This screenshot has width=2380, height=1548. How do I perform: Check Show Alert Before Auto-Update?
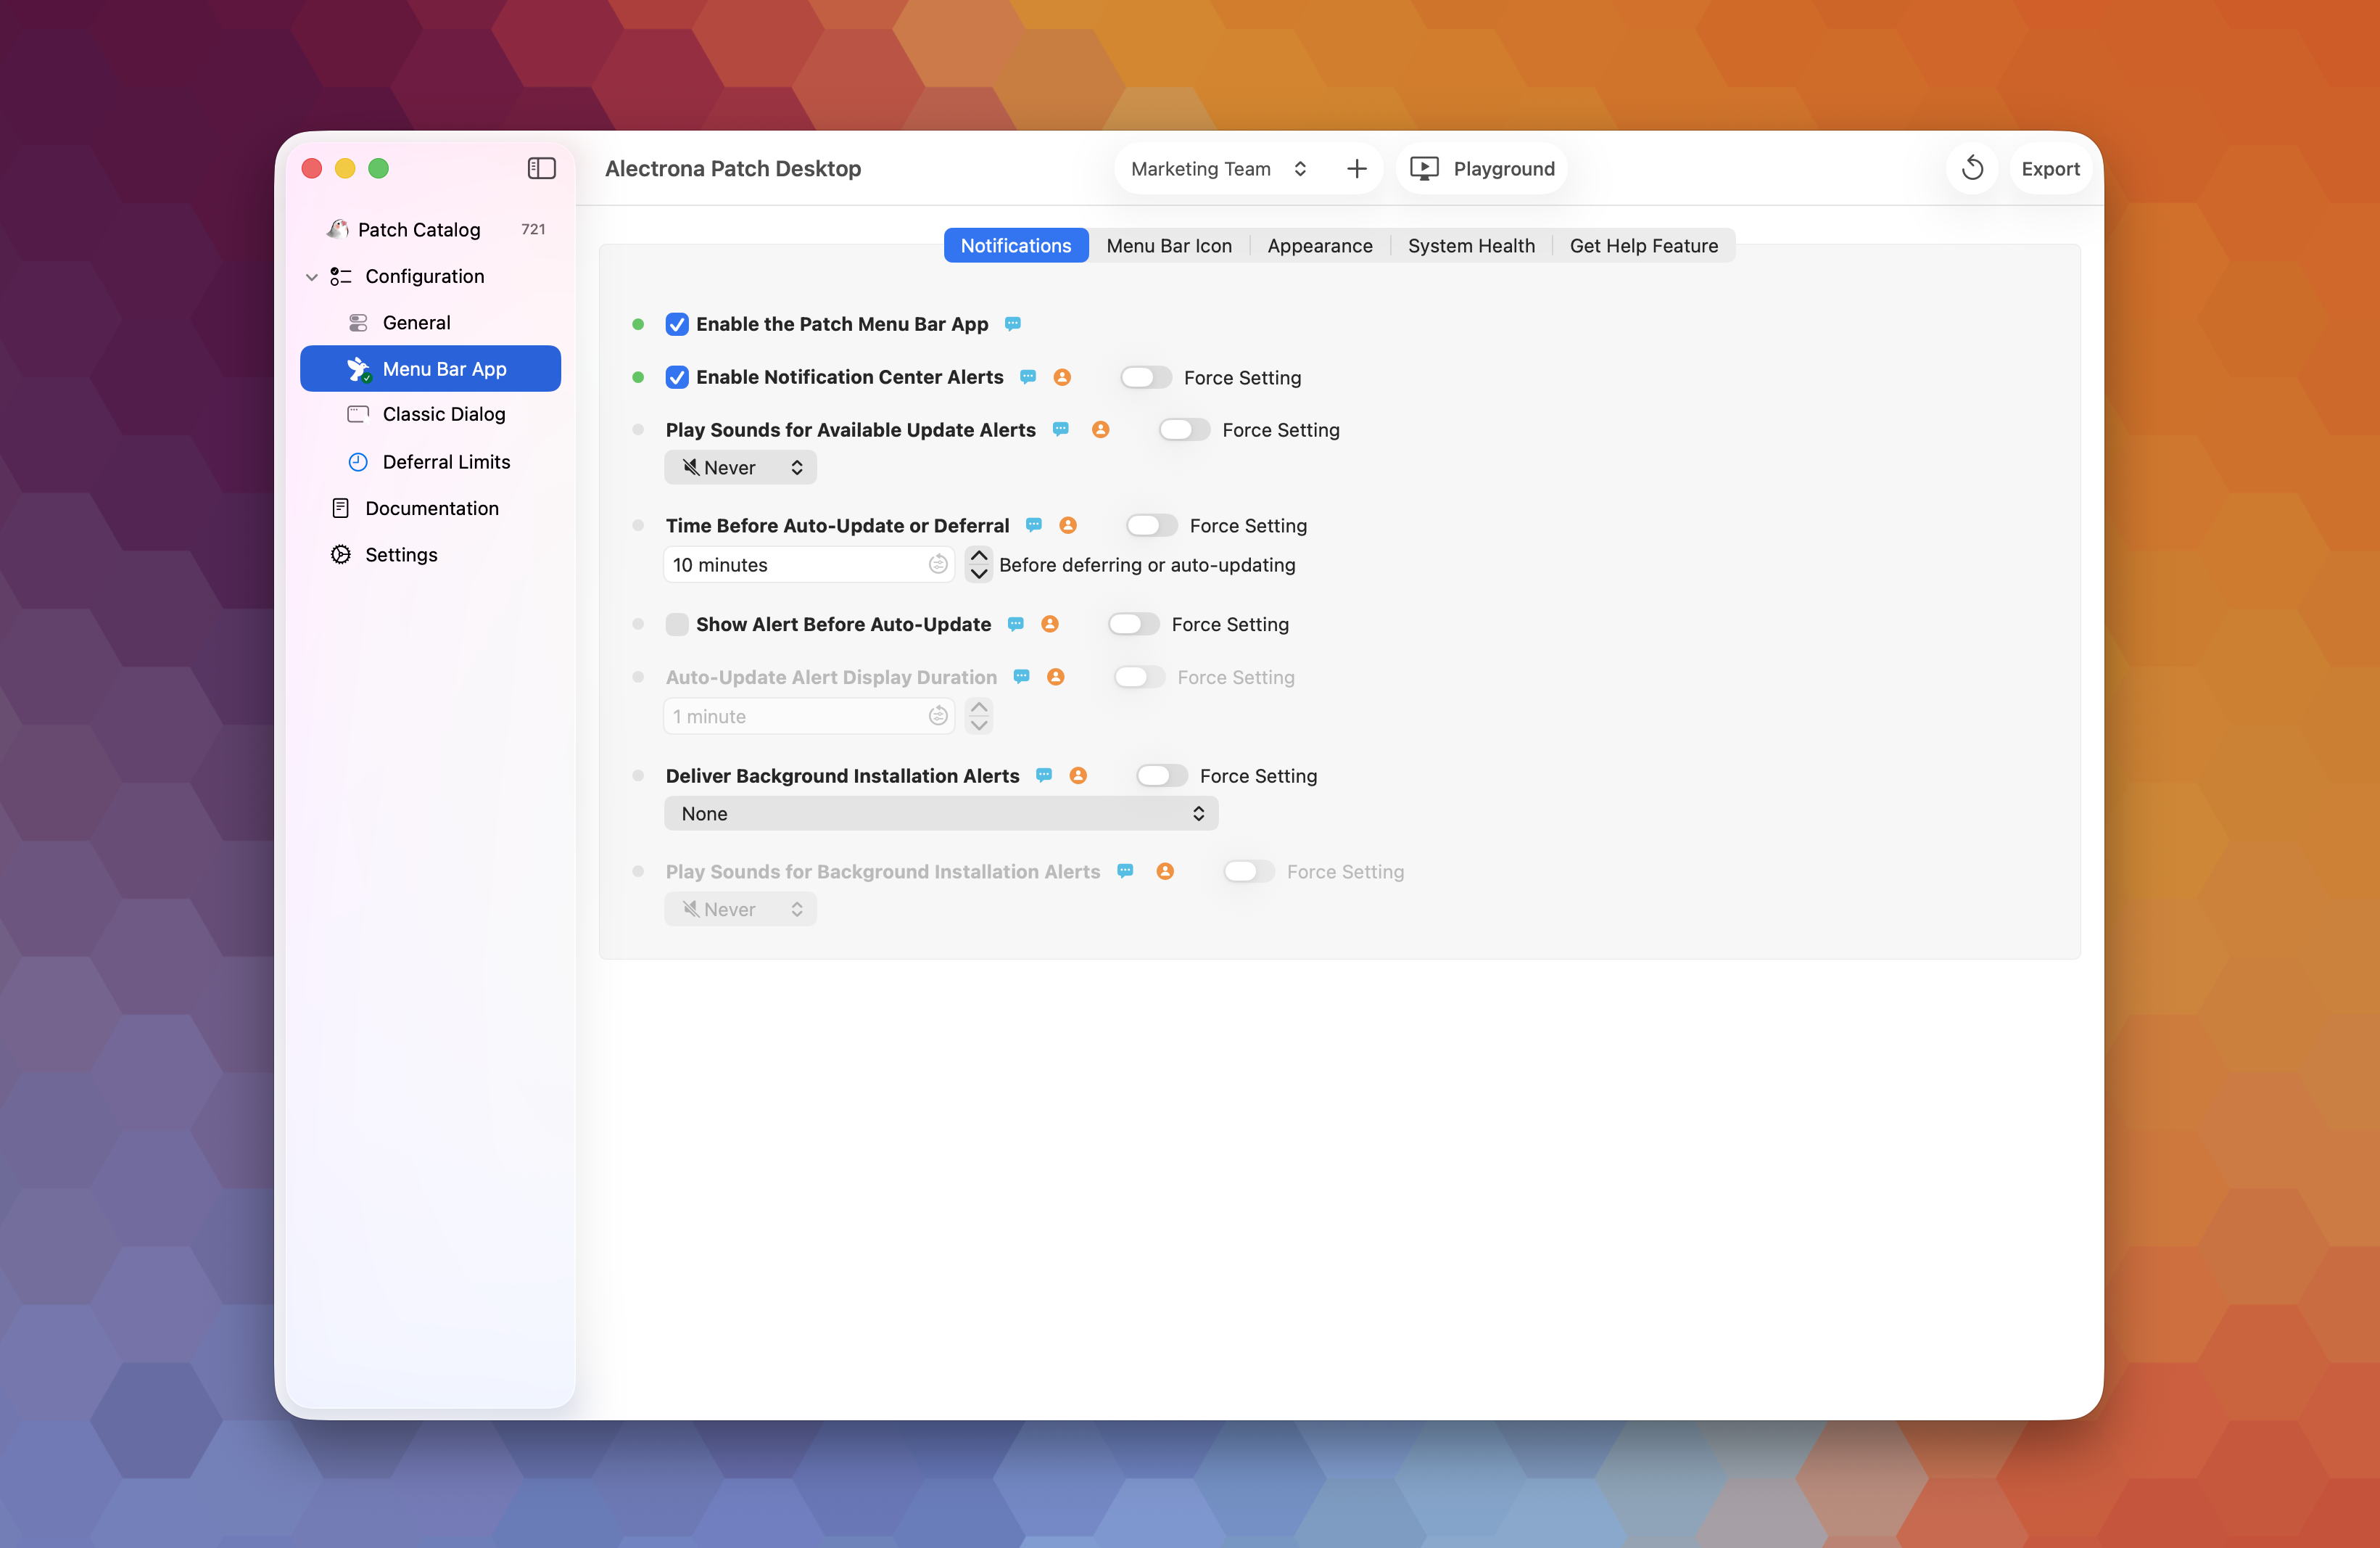(677, 624)
